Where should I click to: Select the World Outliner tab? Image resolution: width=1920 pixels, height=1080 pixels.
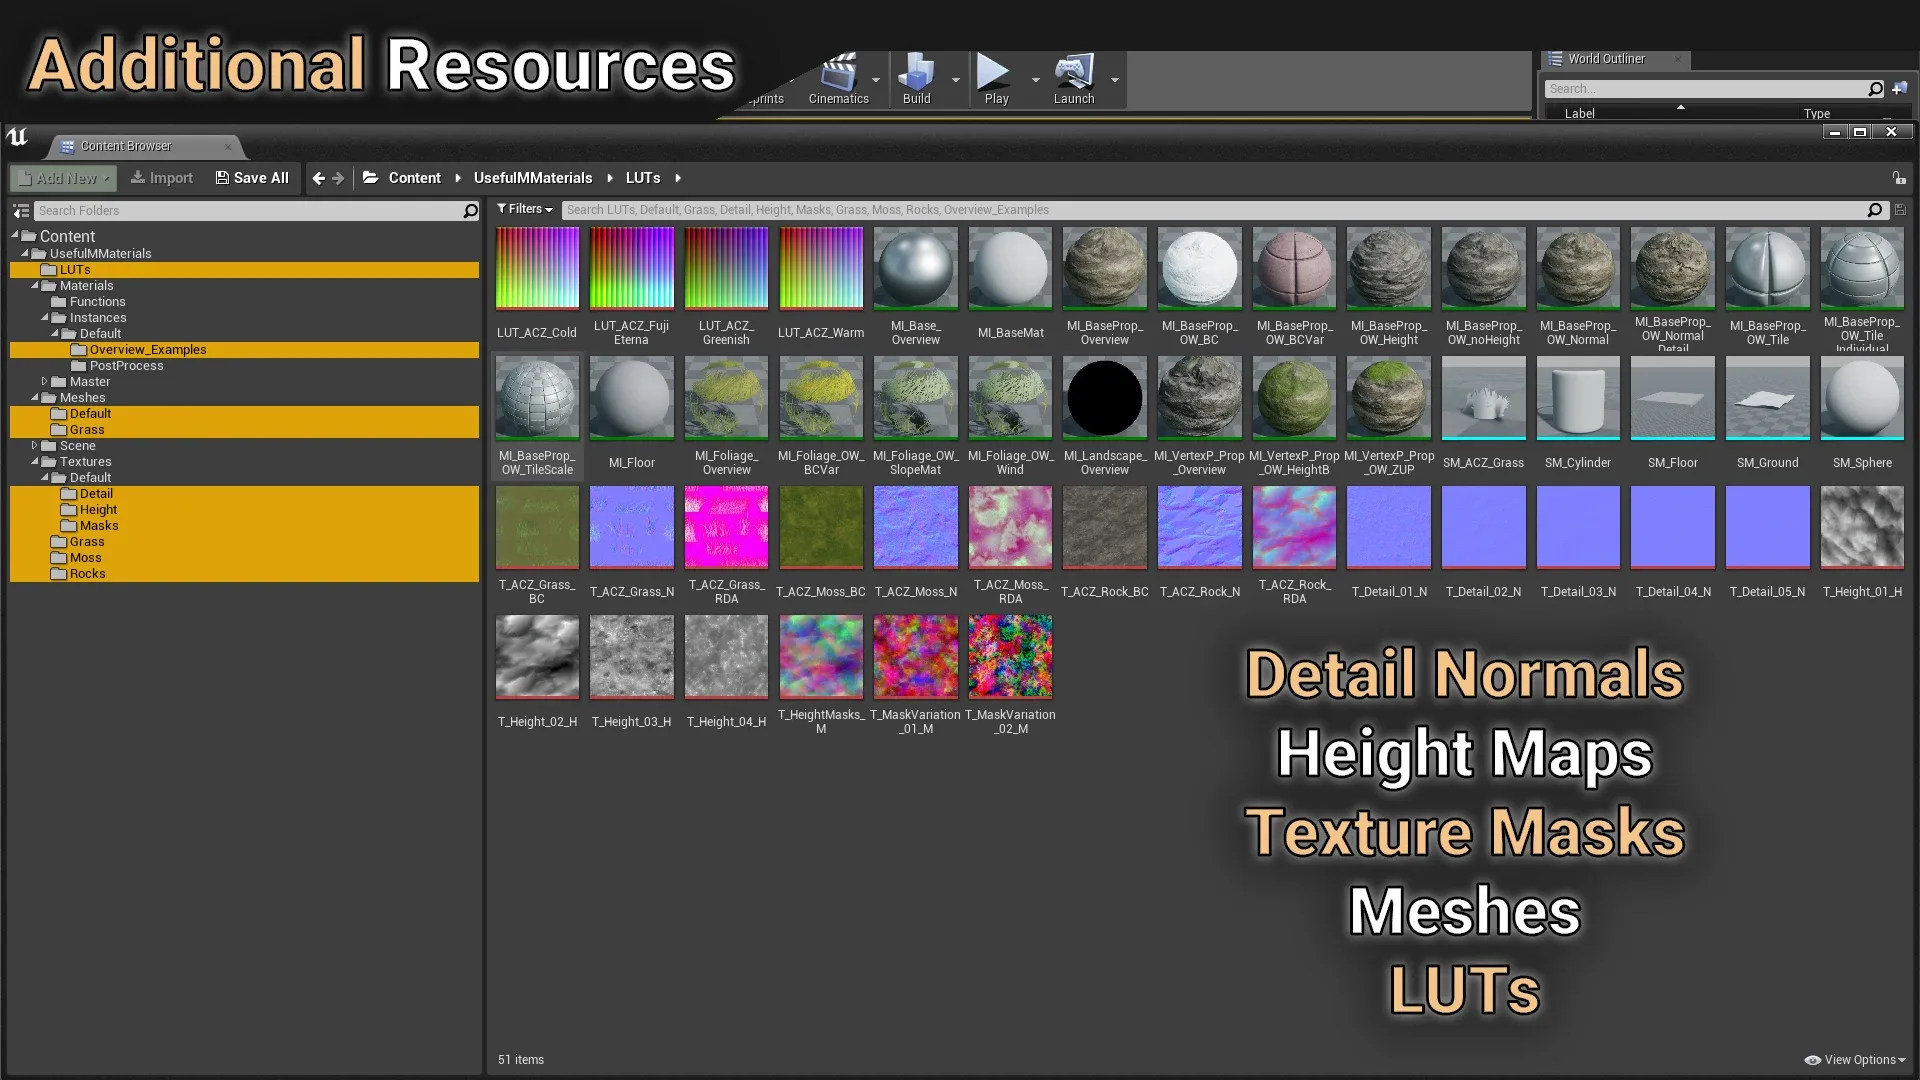click(x=1605, y=59)
